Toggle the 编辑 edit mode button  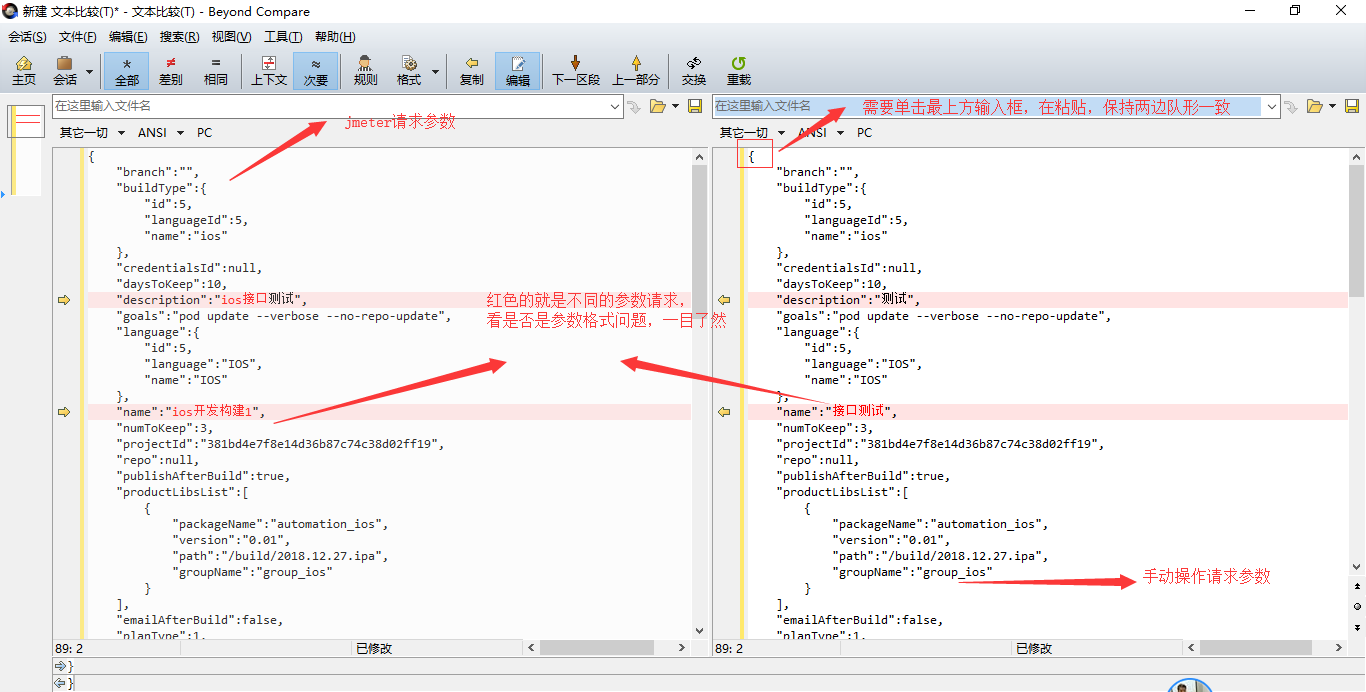click(518, 71)
